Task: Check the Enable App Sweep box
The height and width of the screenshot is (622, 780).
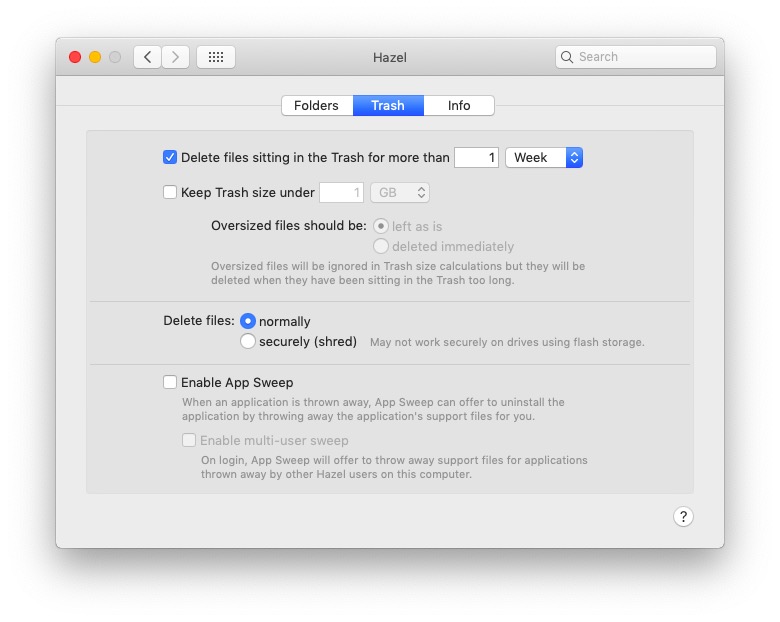Action: pyautogui.click(x=170, y=382)
